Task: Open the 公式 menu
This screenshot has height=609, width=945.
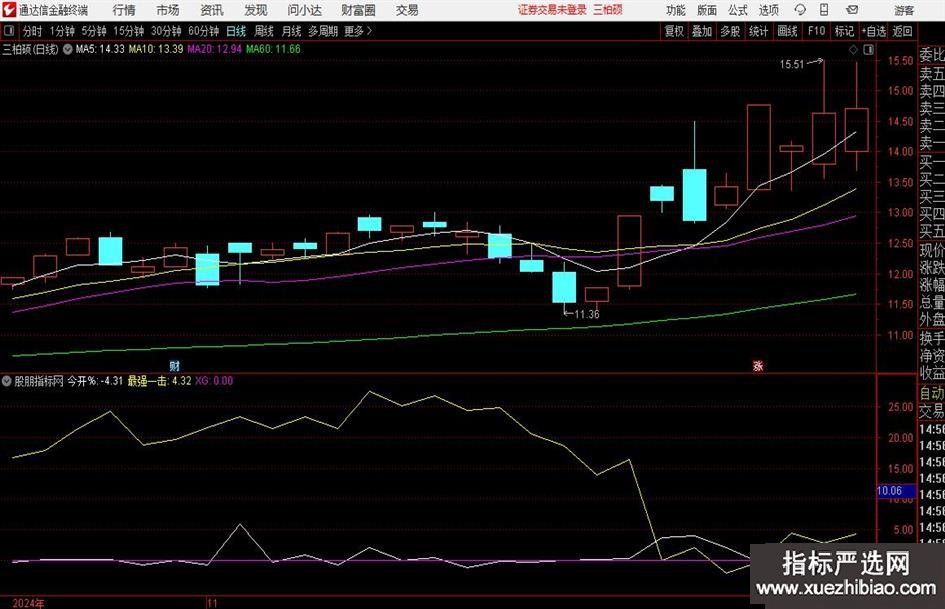Action: click(x=737, y=10)
